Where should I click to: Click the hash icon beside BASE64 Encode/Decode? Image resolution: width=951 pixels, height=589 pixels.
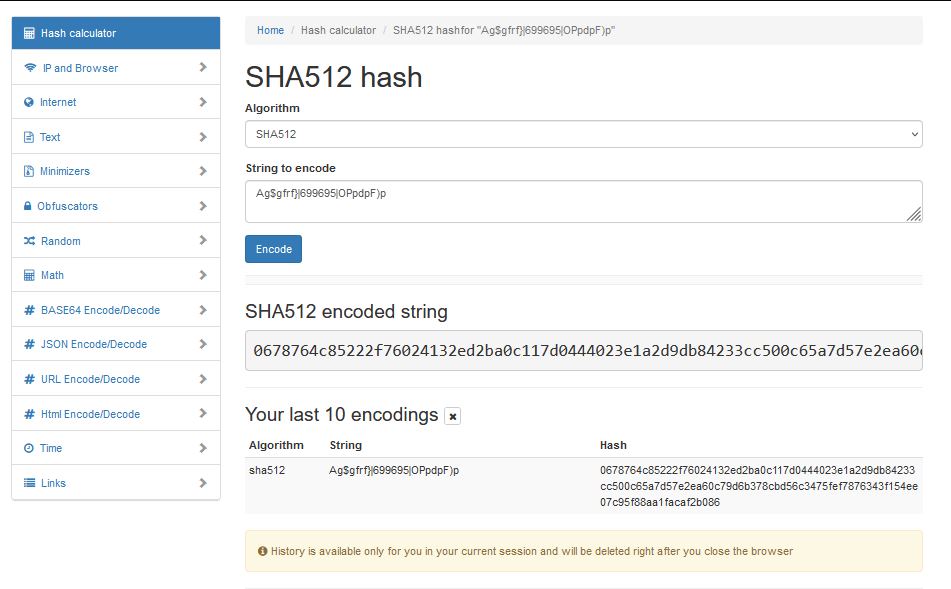coord(29,310)
